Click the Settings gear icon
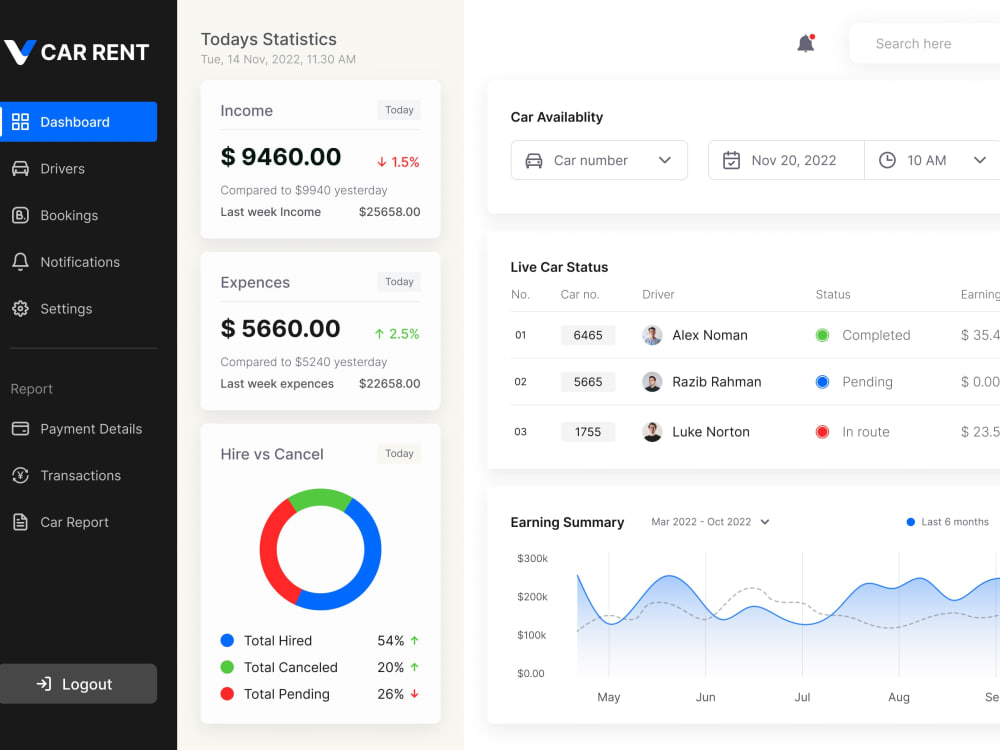Viewport: 1000px width, 750px height. click(20, 309)
